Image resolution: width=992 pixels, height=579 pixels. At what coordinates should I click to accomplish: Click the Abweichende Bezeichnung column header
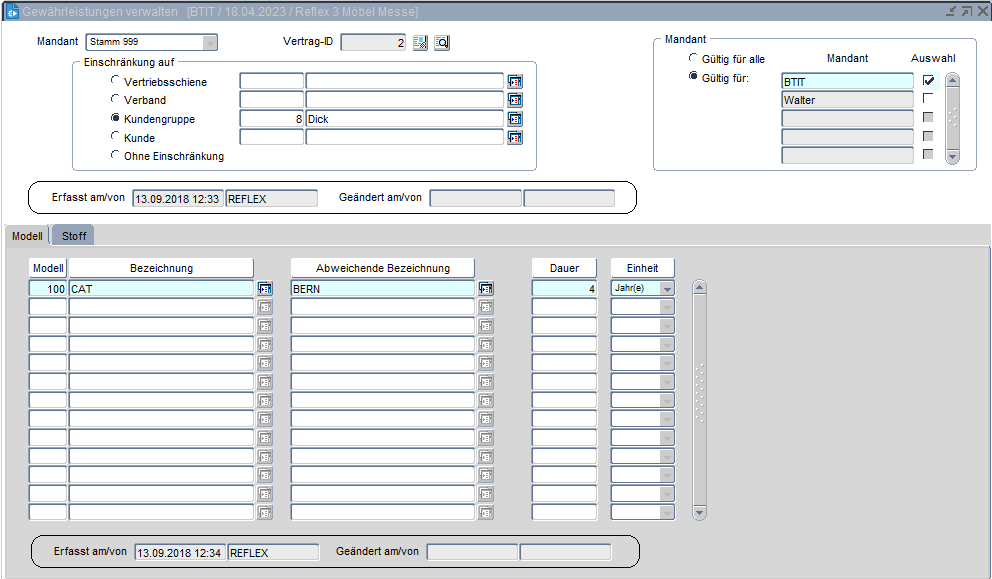383,268
